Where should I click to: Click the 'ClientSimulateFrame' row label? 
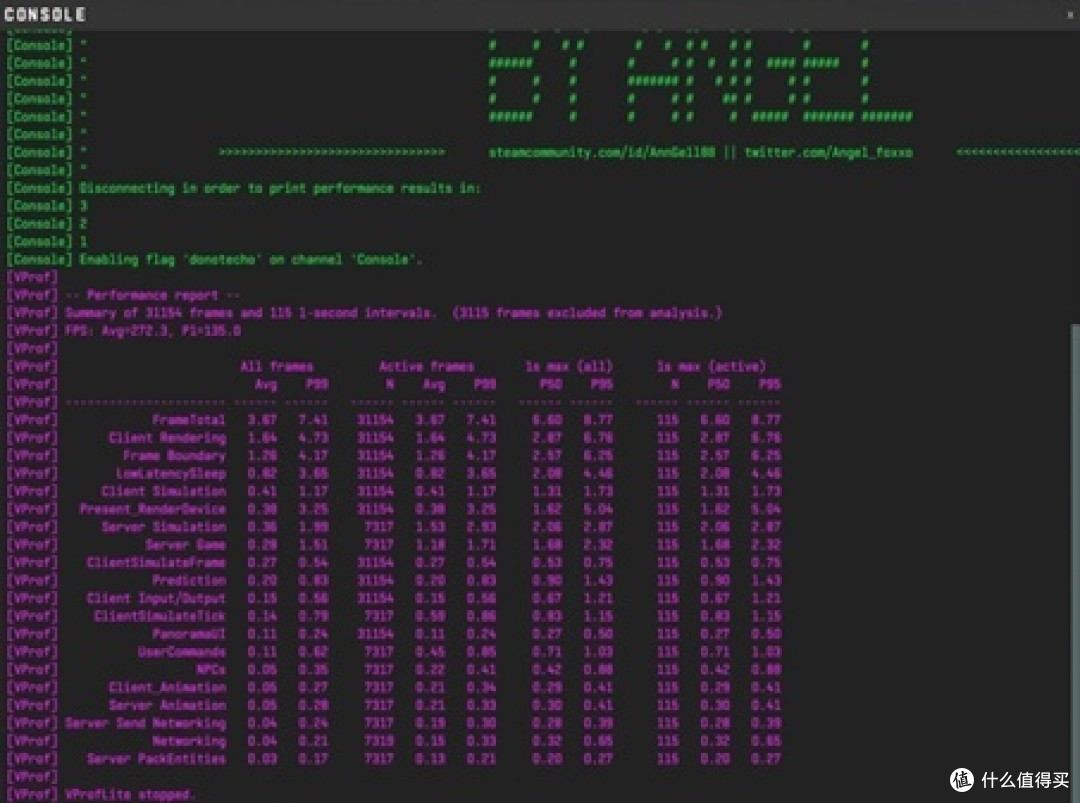coord(156,563)
